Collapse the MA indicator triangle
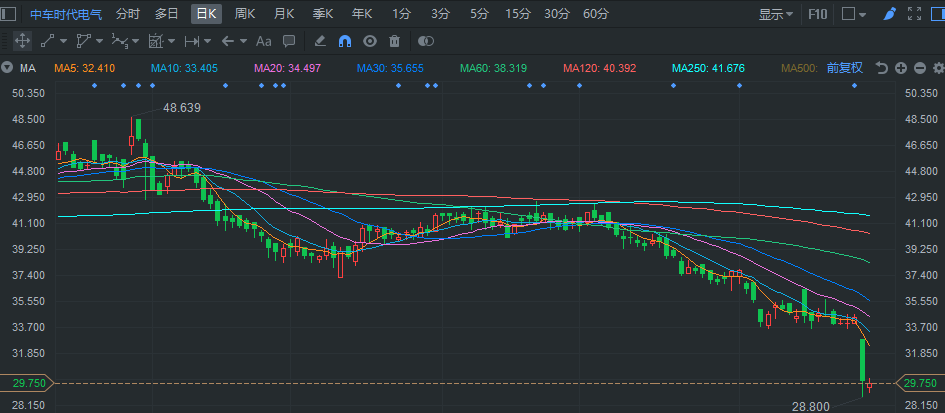 [7, 68]
